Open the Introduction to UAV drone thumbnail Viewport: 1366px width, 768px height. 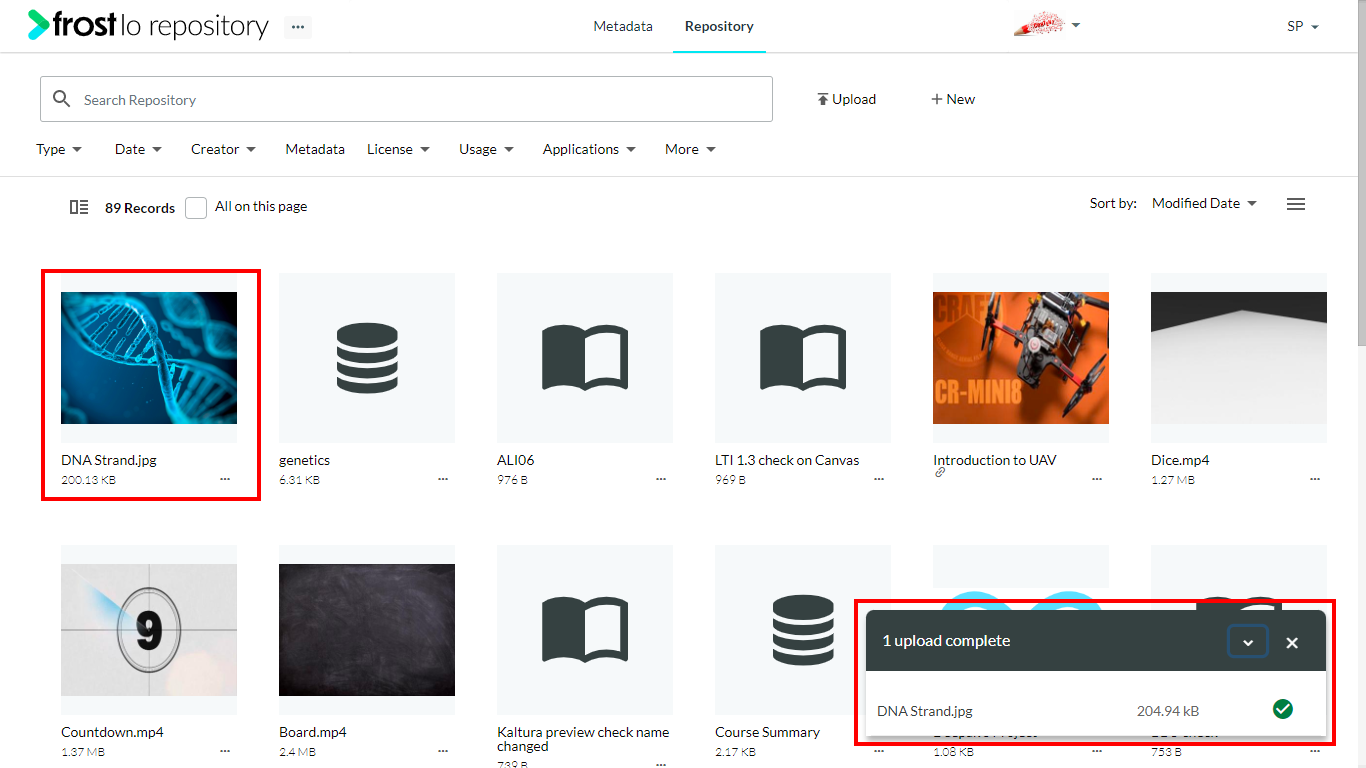[x=1021, y=358]
